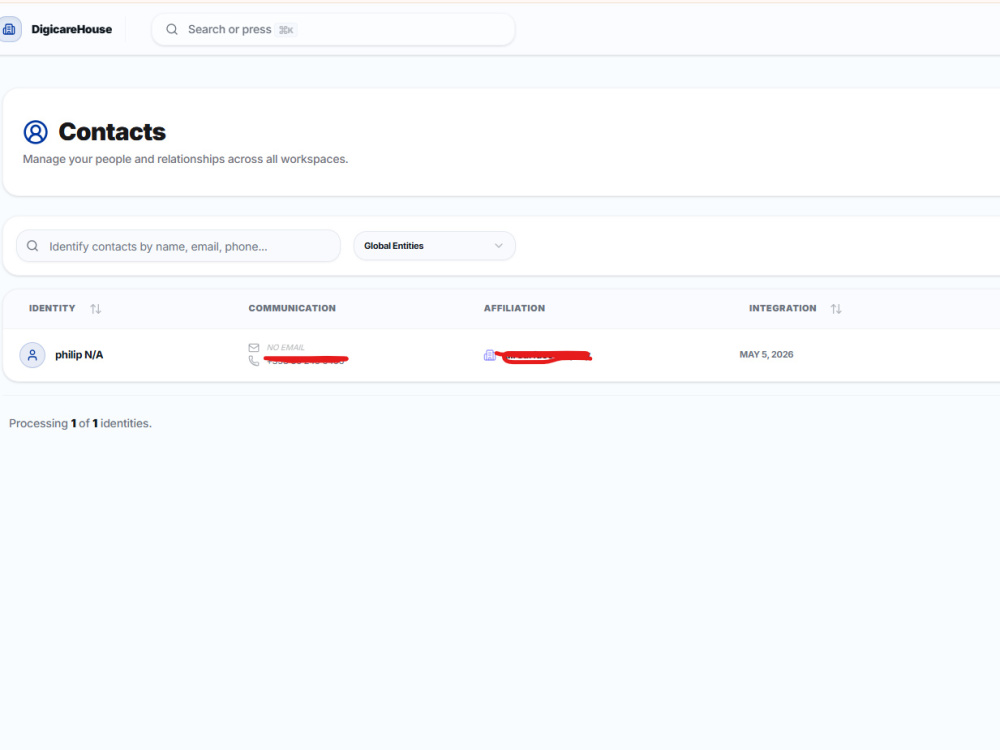Click the Communication column header

point(292,309)
